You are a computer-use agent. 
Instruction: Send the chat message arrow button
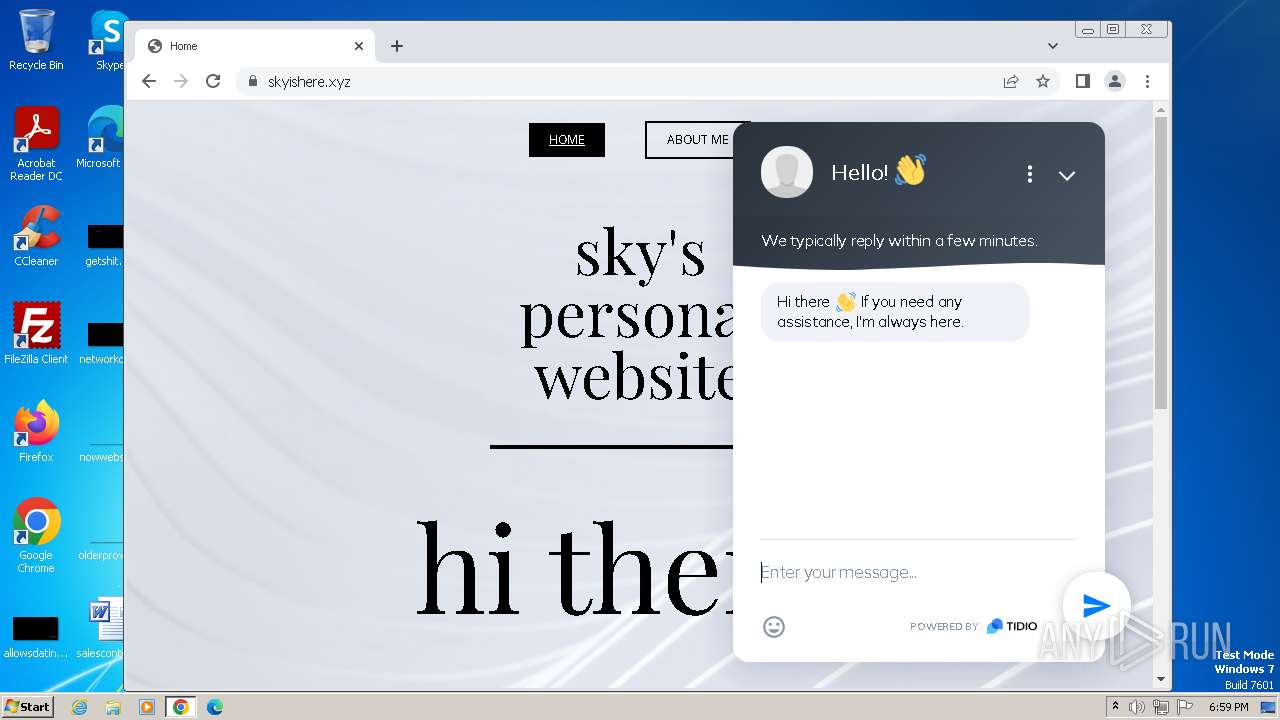1096,605
